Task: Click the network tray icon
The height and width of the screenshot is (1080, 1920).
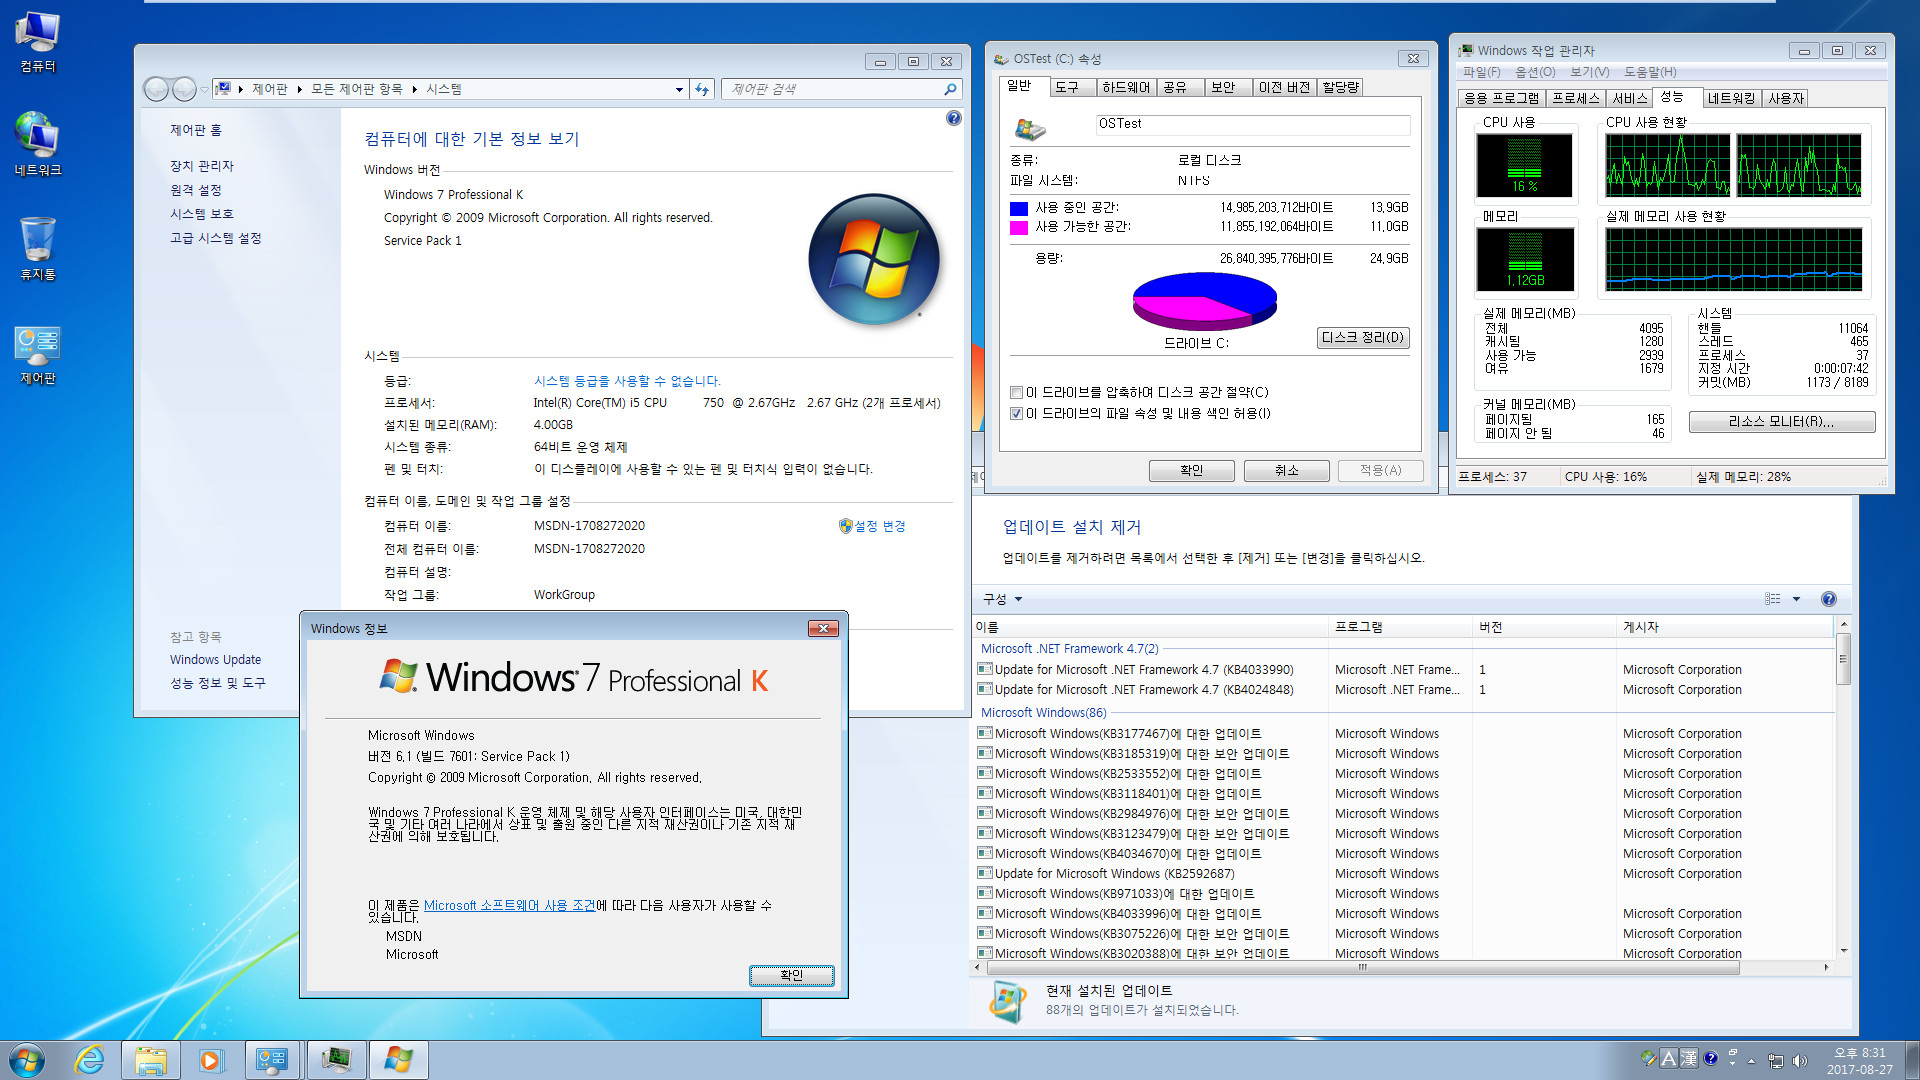Action: point(1776,1061)
